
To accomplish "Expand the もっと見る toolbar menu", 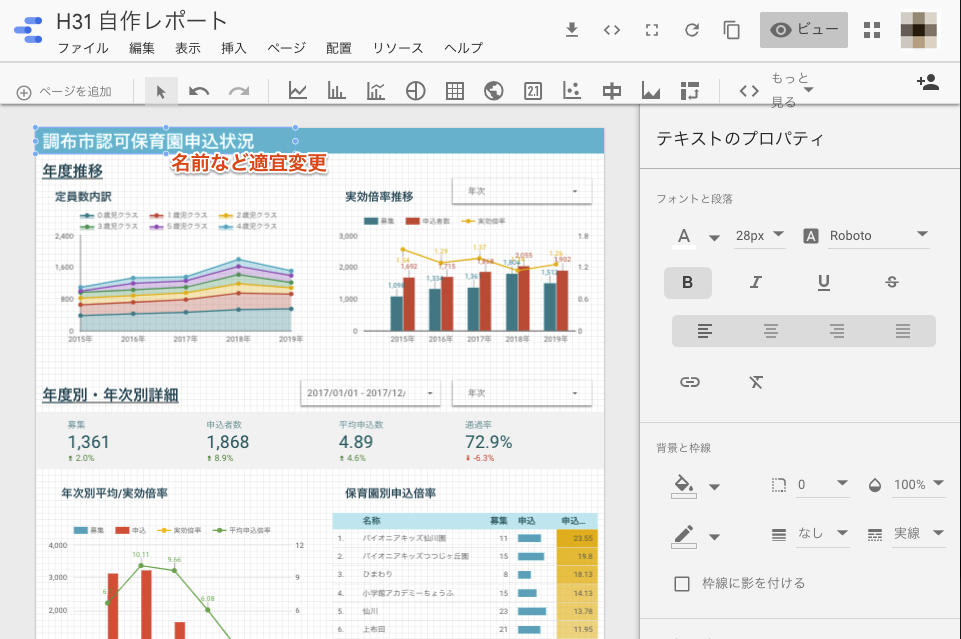I will click(x=792, y=90).
